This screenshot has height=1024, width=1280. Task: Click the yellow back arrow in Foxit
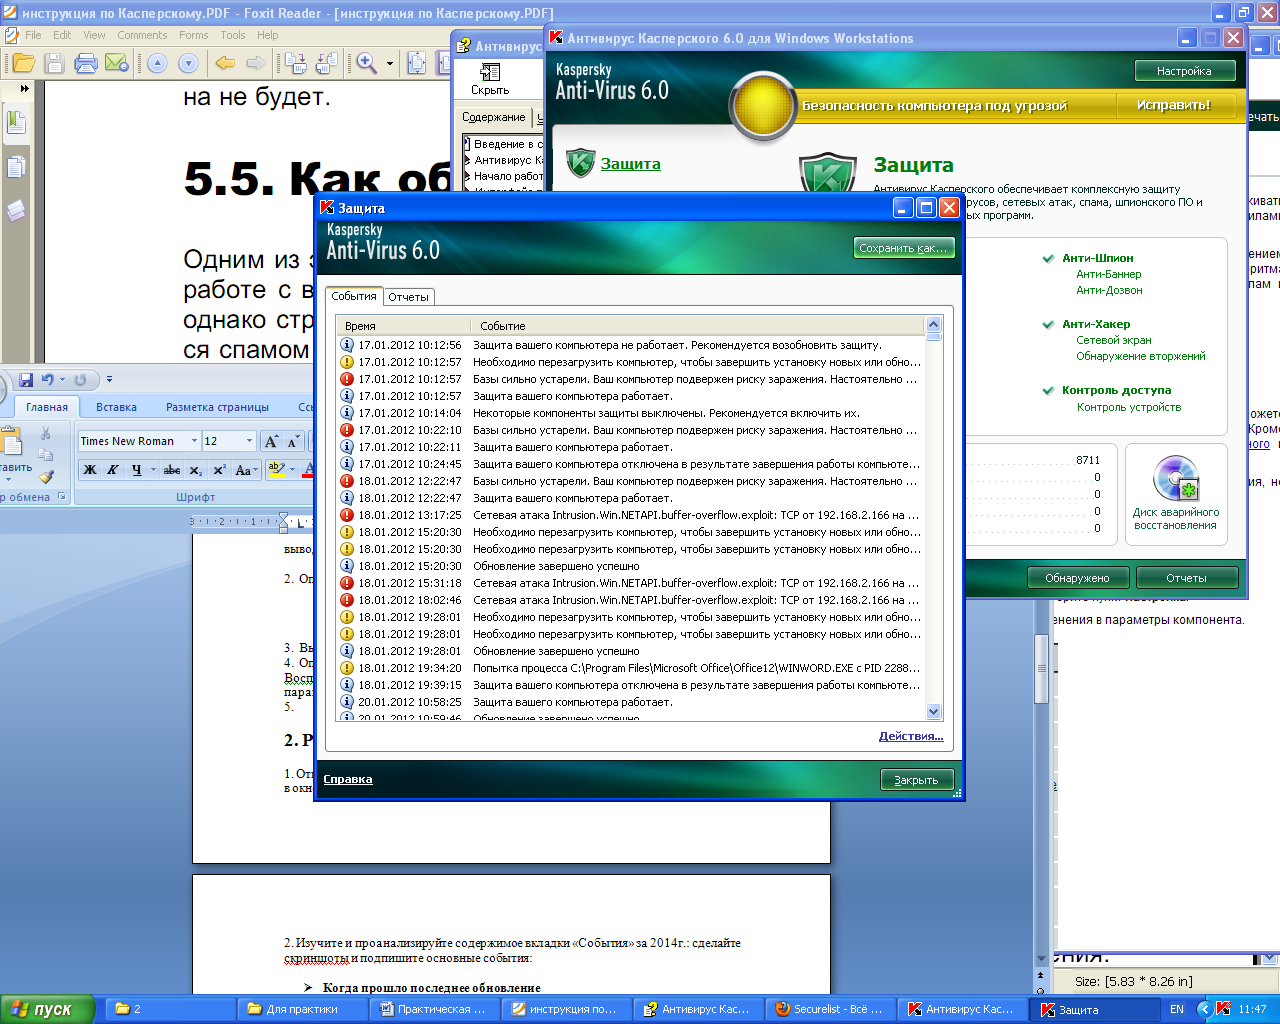pyautogui.click(x=225, y=63)
